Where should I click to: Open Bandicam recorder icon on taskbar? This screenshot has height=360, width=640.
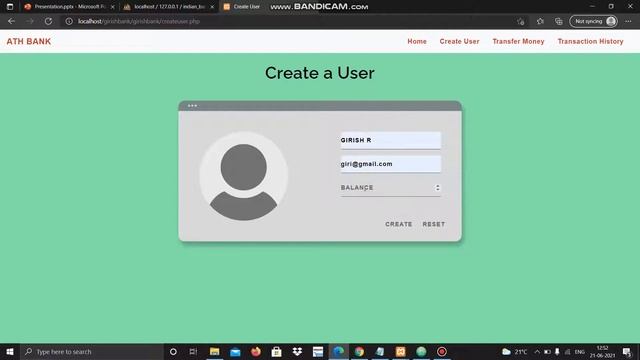[442, 351]
